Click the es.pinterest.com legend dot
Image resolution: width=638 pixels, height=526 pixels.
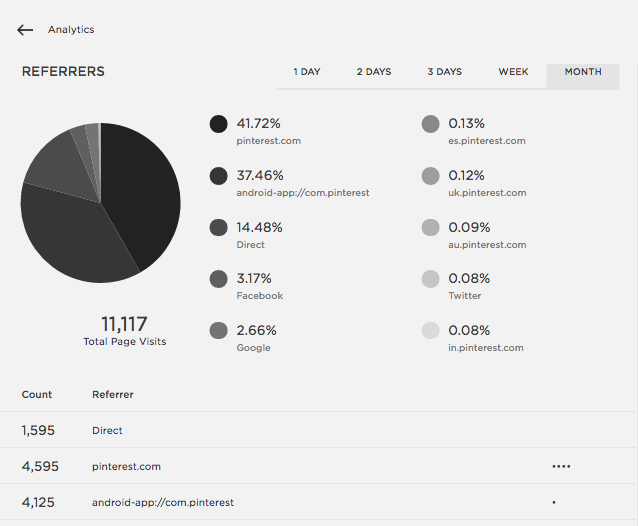click(x=430, y=124)
